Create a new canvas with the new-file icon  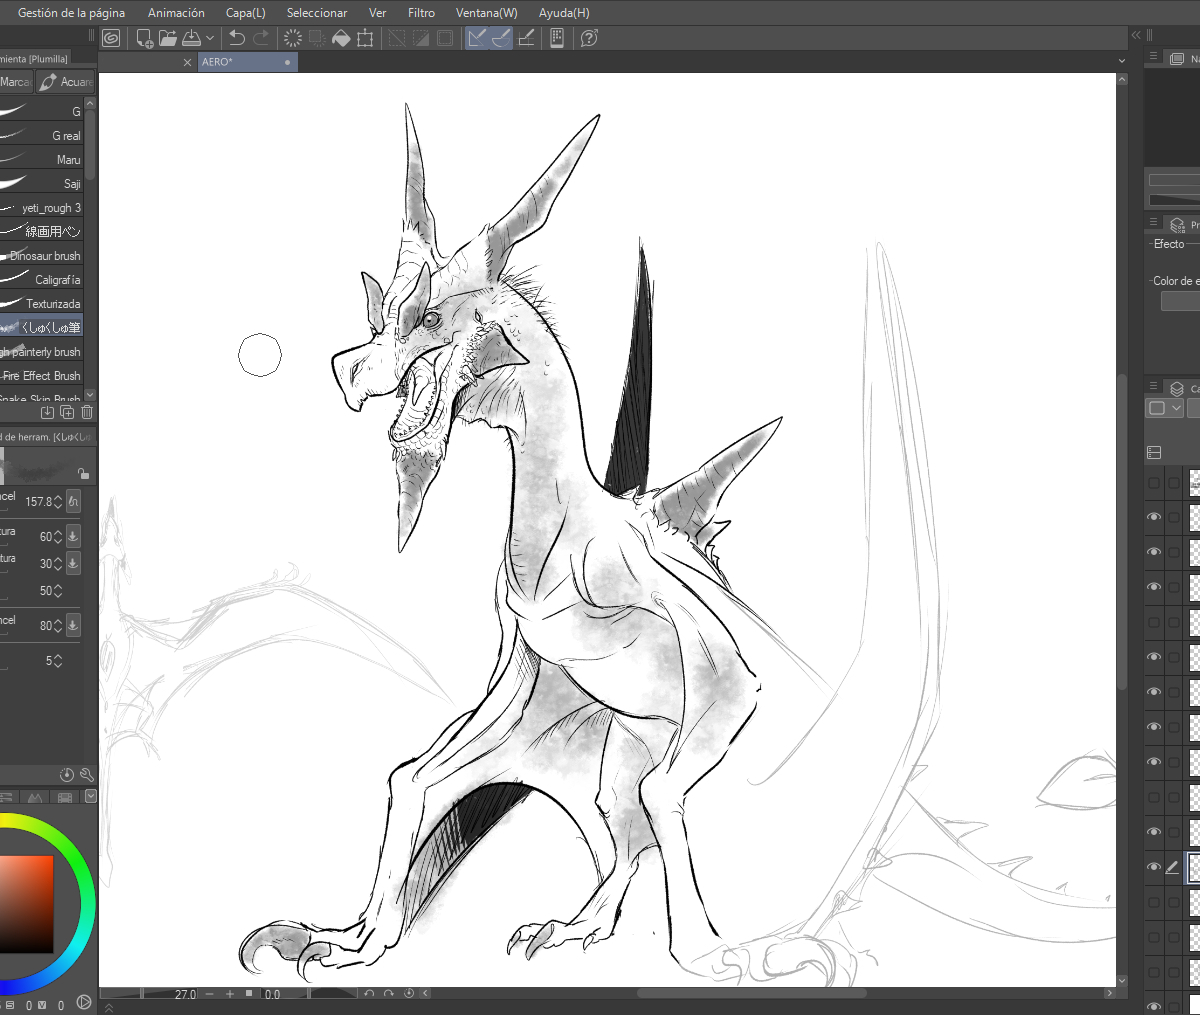point(145,38)
